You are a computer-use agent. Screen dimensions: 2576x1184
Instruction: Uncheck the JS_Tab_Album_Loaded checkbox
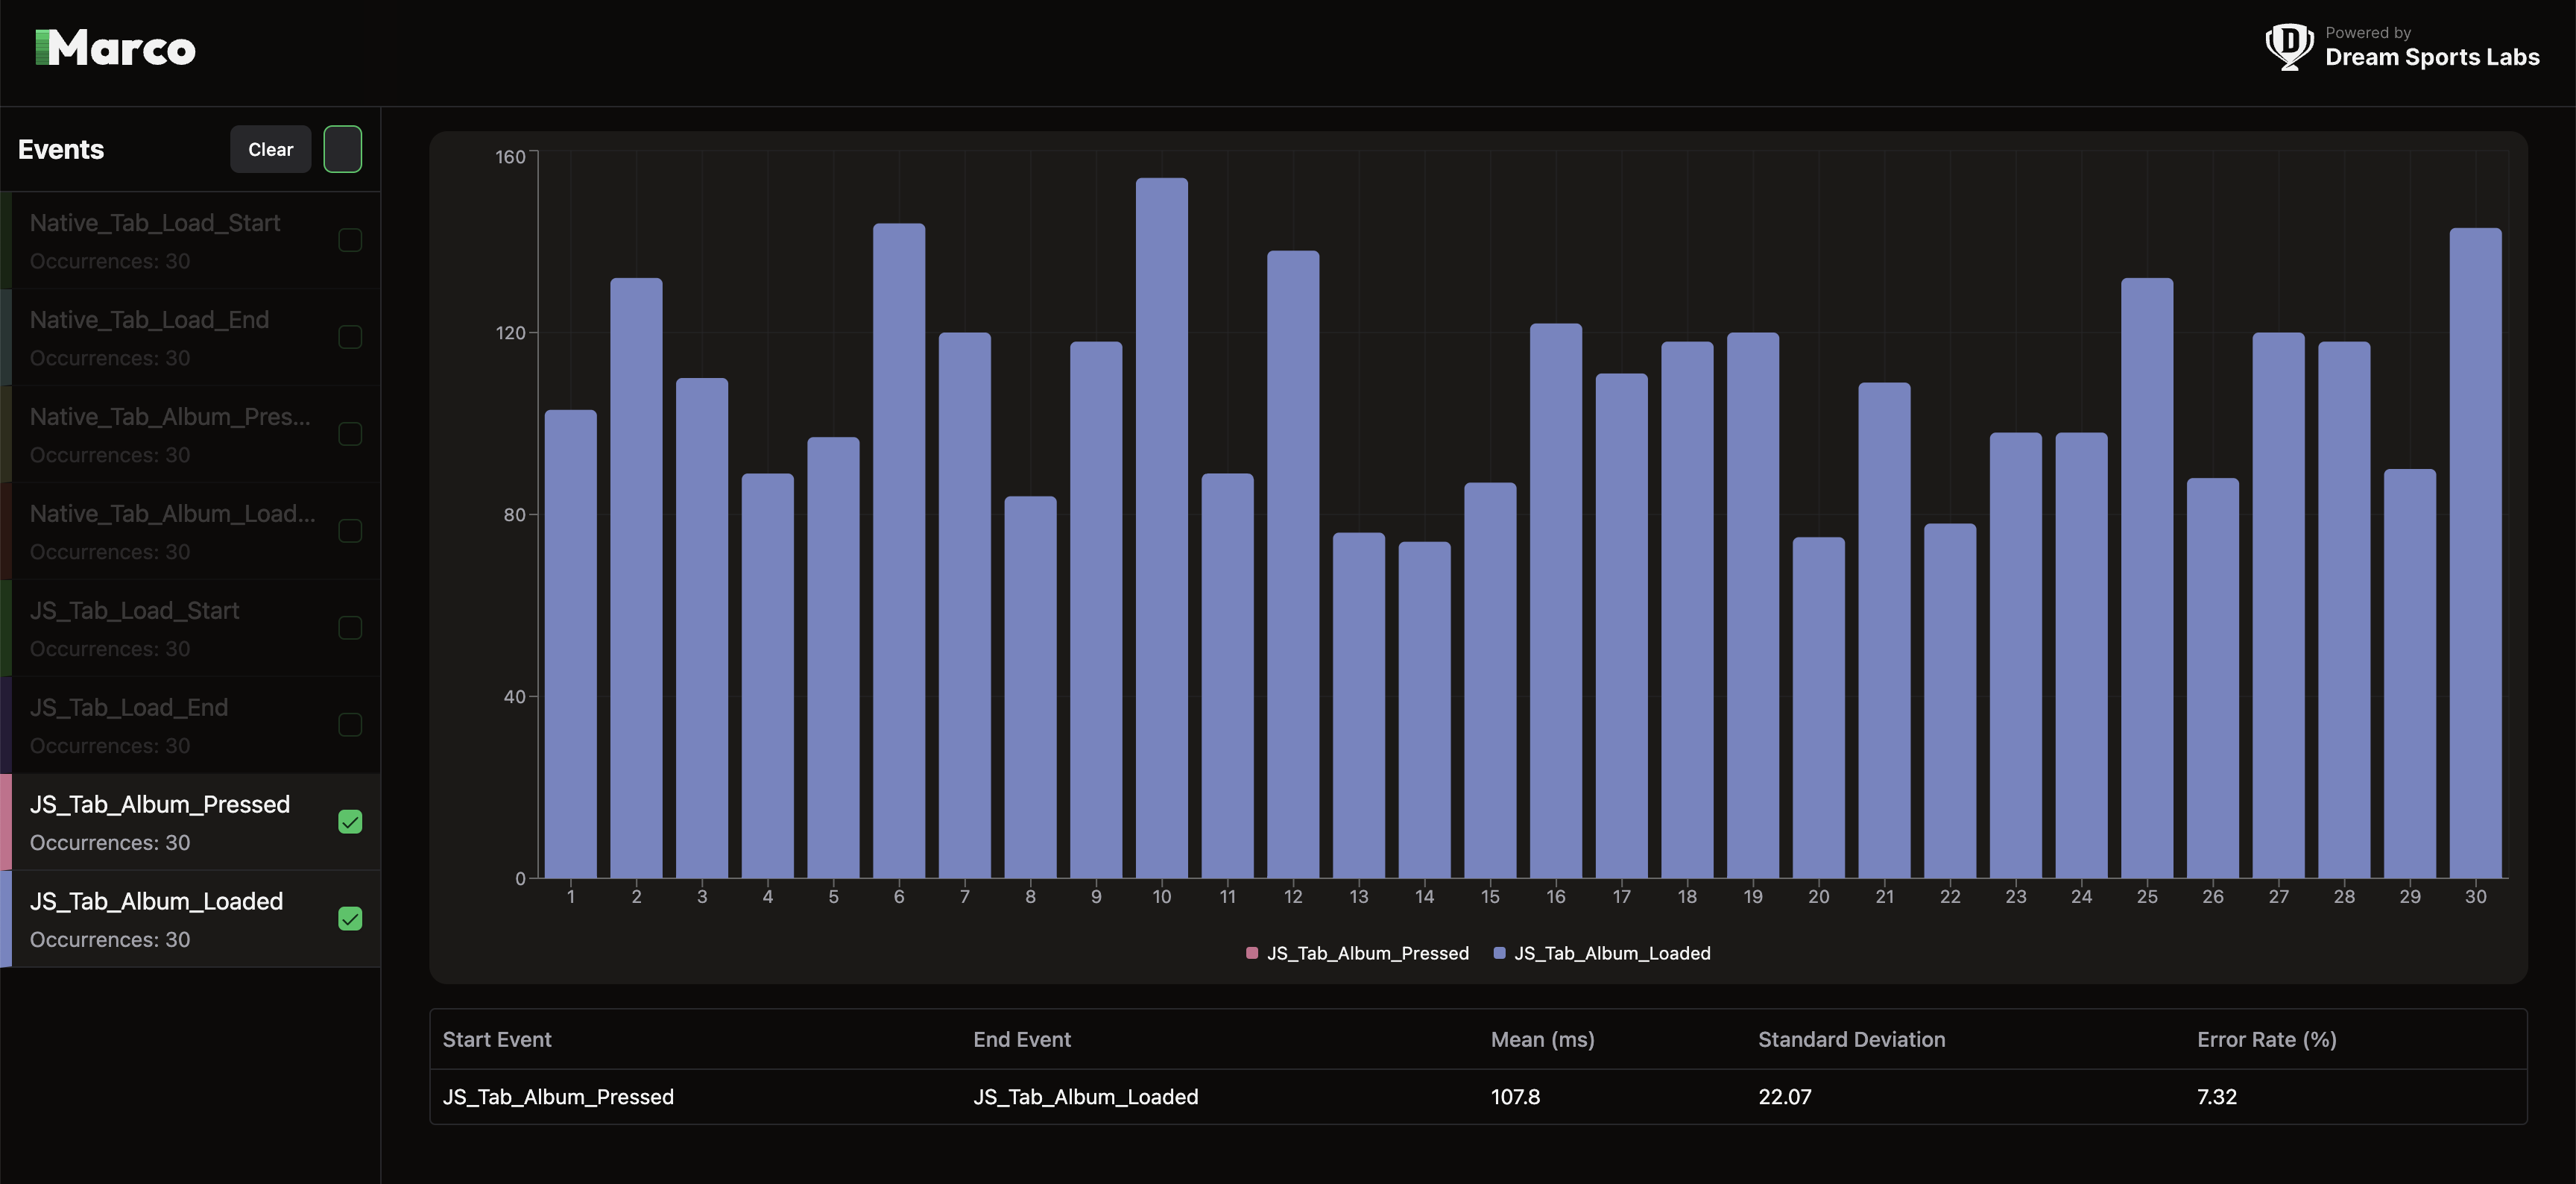(350, 919)
